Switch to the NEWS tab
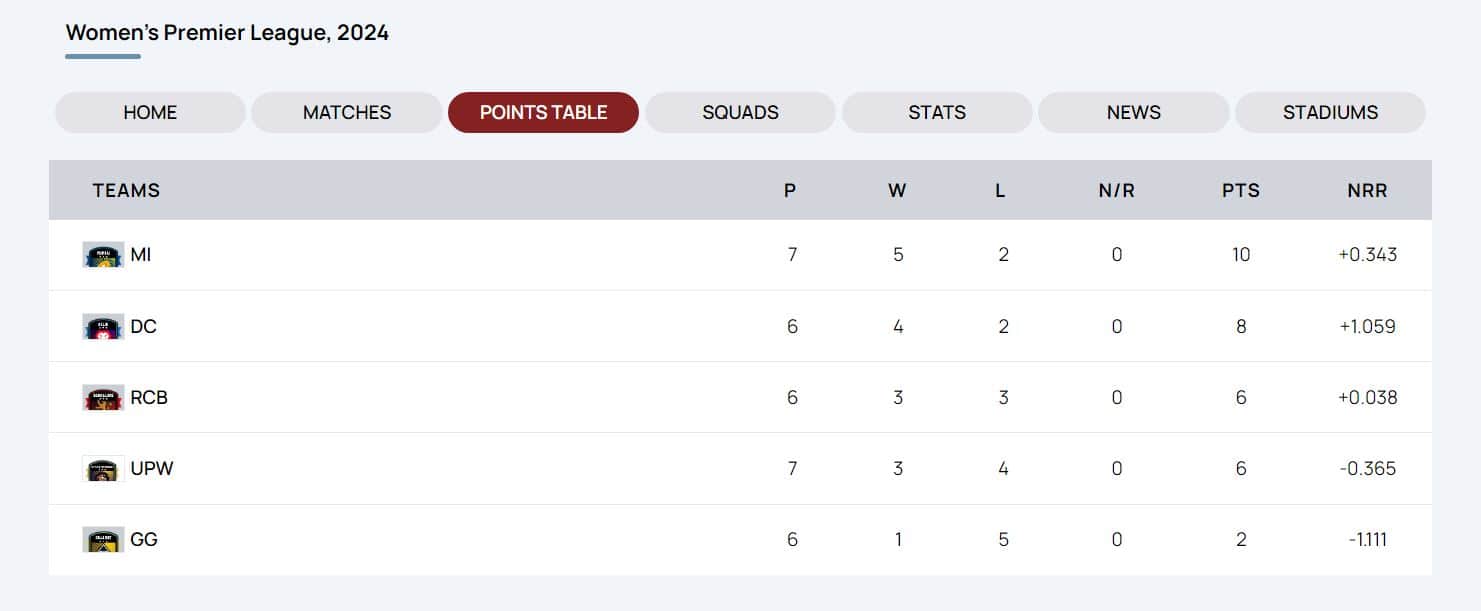1481x611 pixels. coord(1134,113)
